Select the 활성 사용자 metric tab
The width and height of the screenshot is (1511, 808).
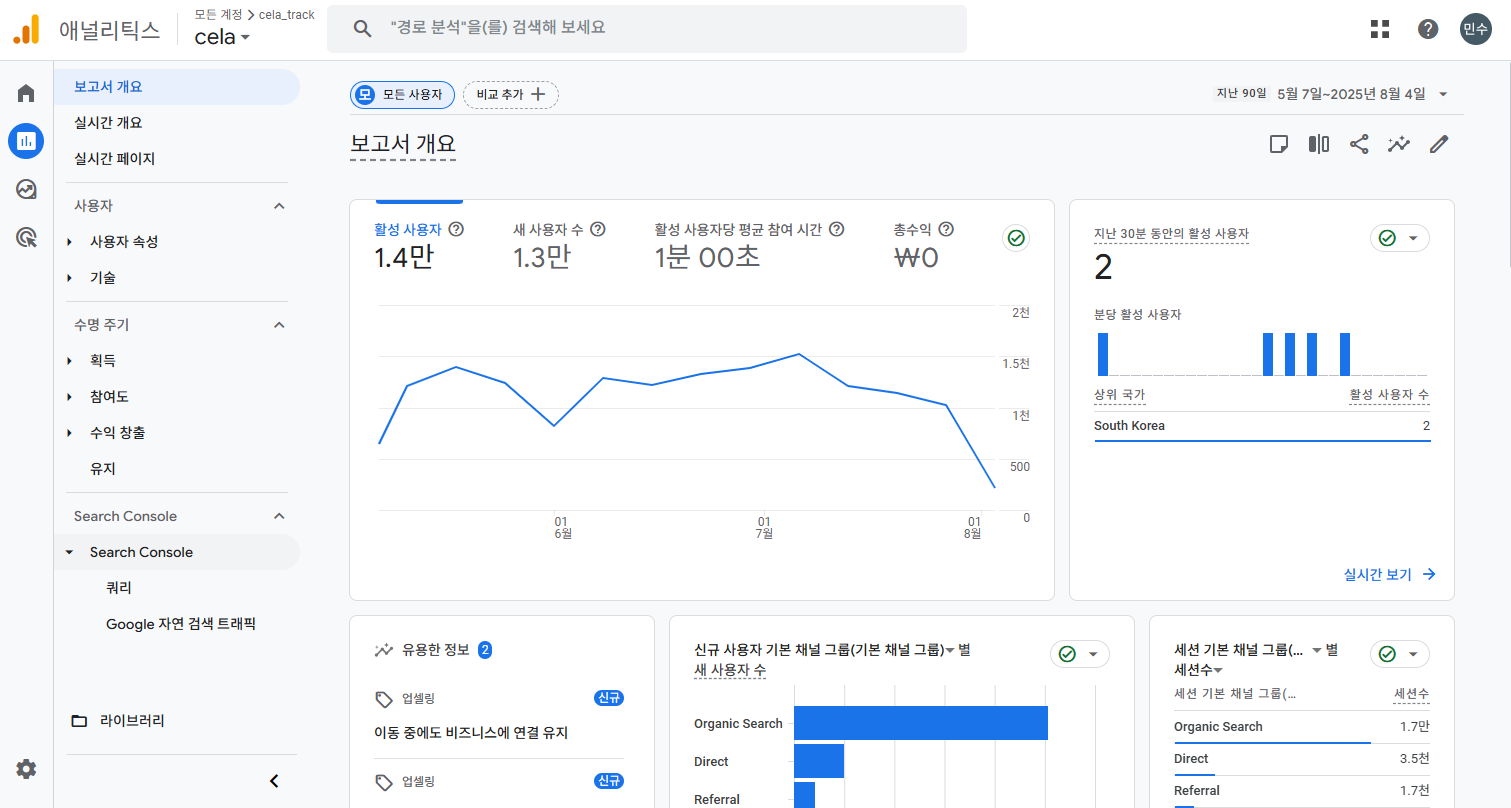(x=419, y=245)
